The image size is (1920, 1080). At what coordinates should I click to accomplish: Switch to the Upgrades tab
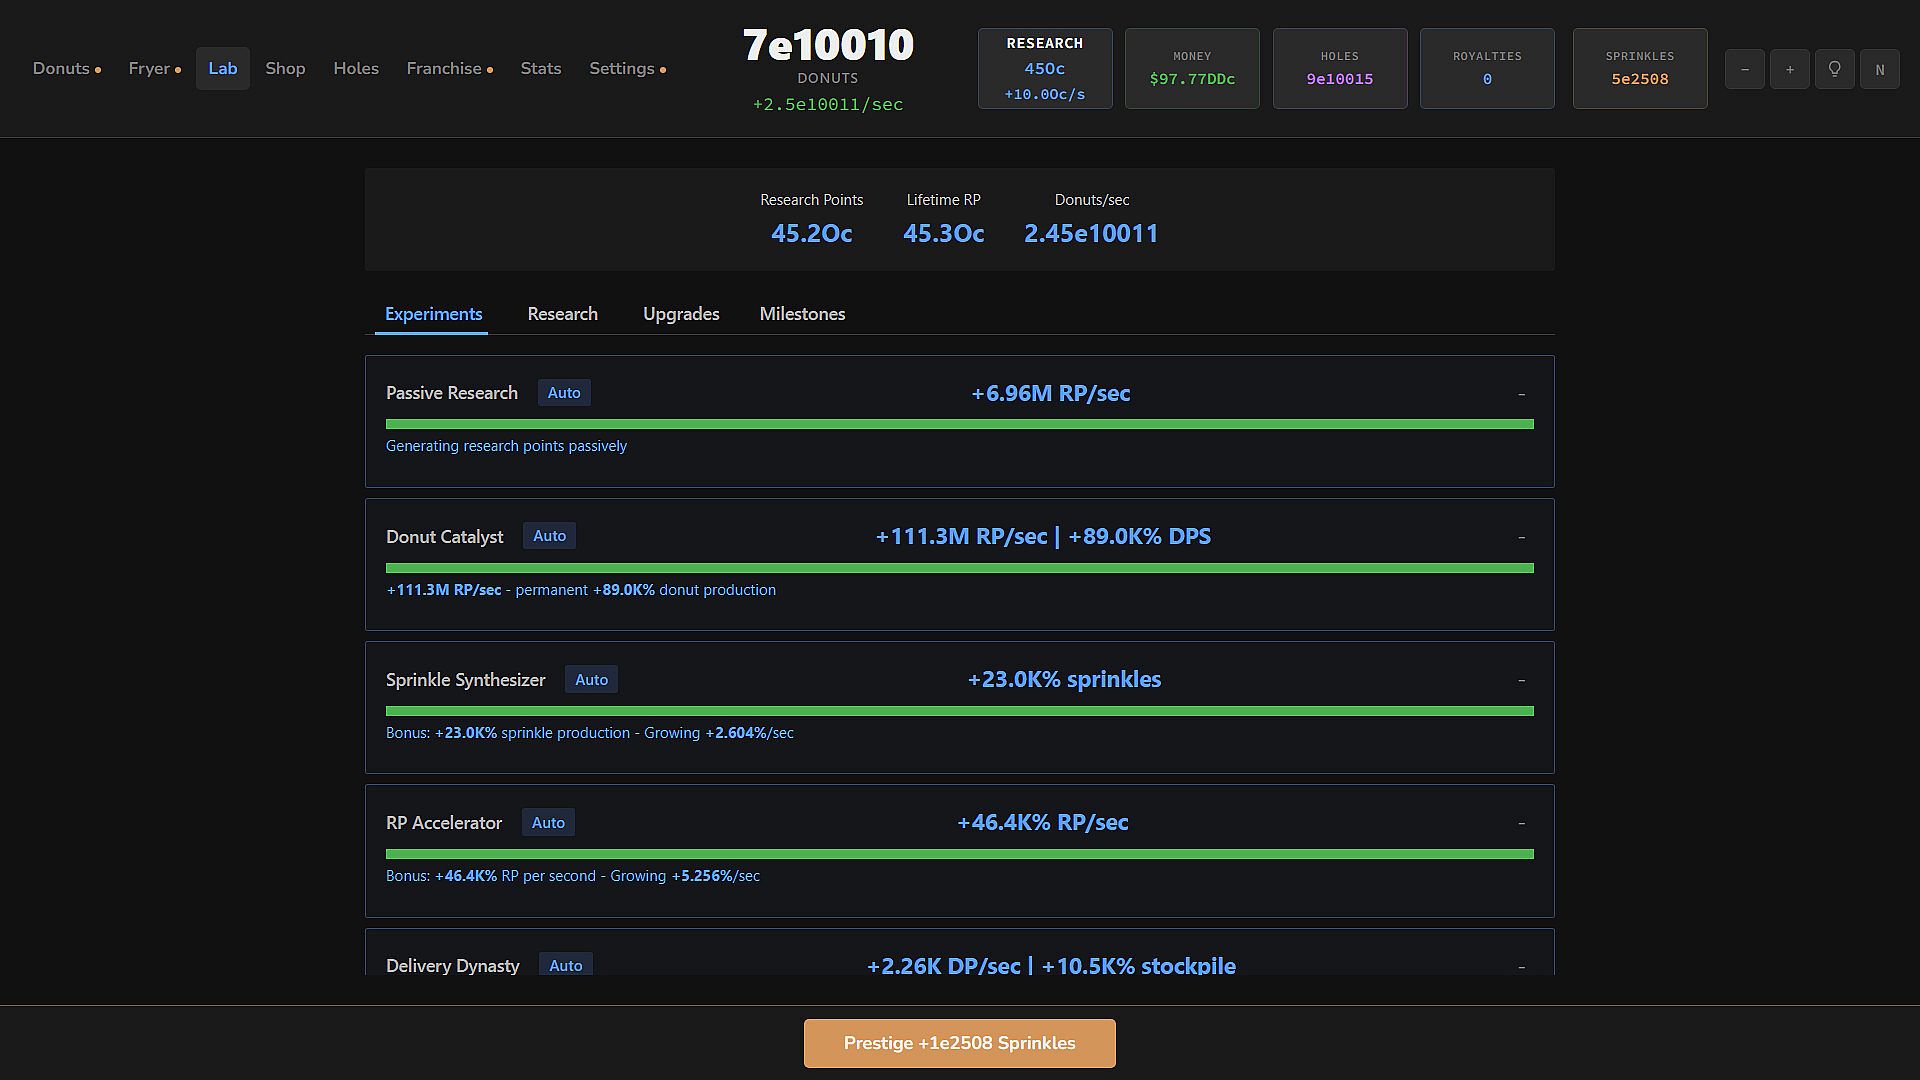point(681,314)
